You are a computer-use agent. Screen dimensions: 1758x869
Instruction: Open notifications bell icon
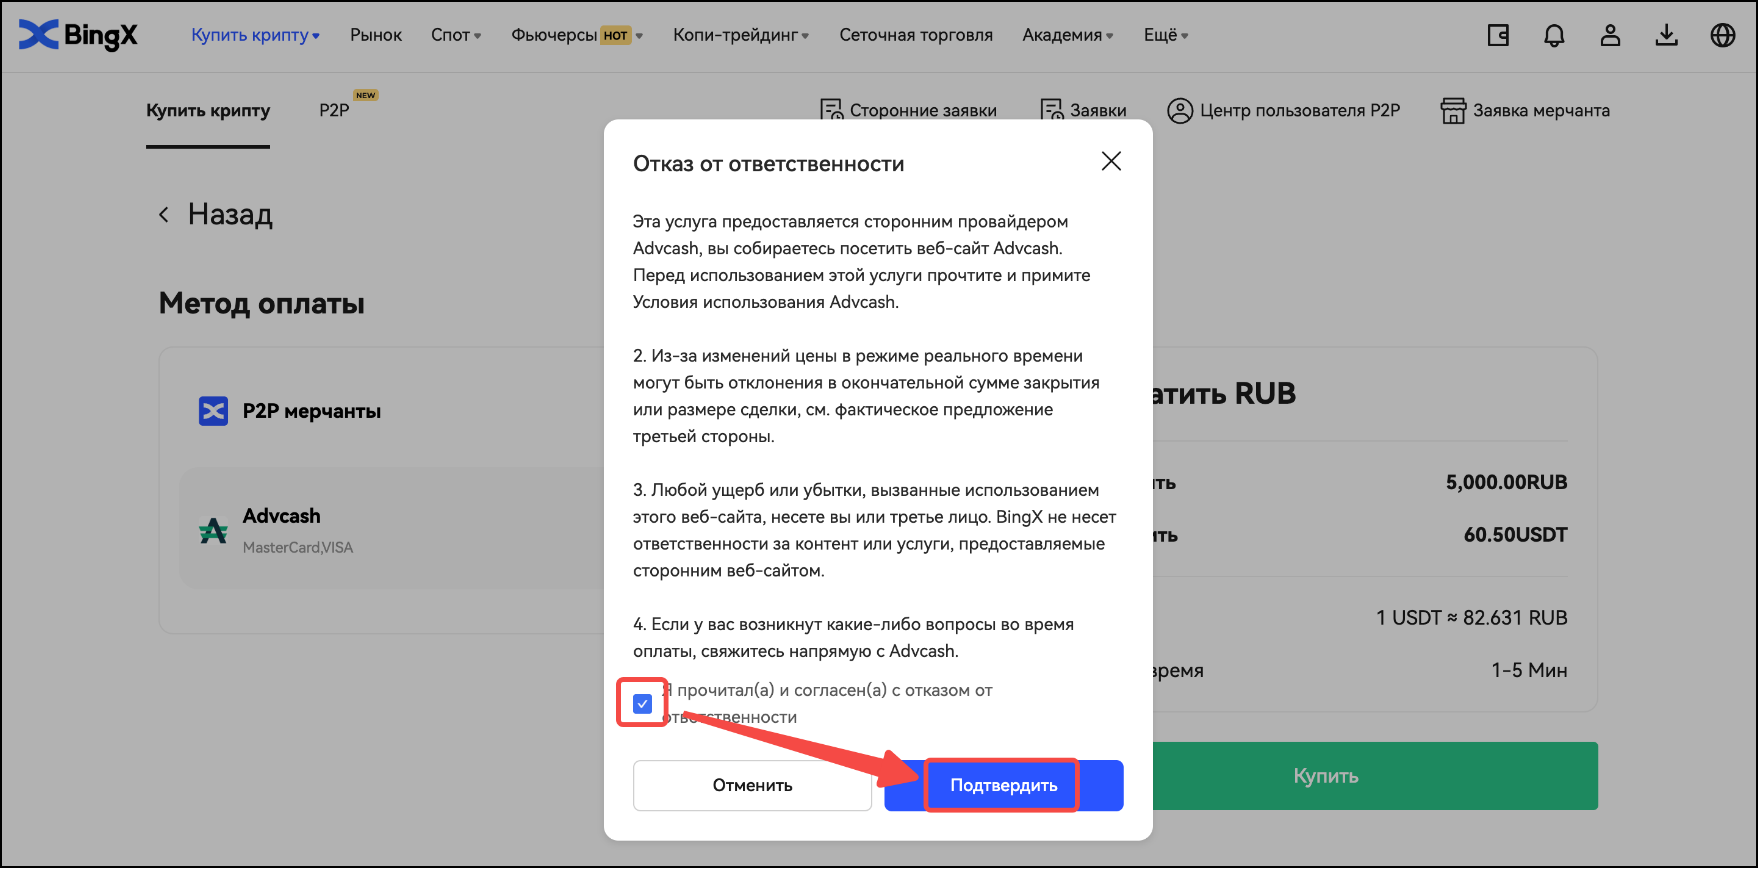tap(1554, 35)
